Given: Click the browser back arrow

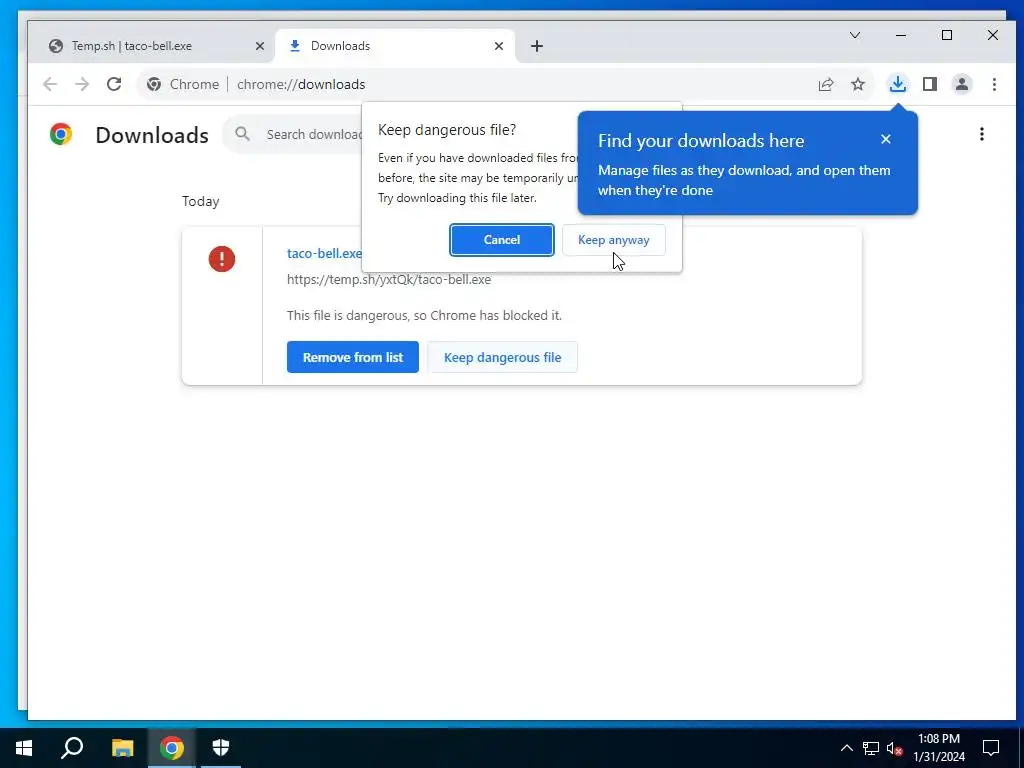Looking at the screenshot, I should 50,84.
